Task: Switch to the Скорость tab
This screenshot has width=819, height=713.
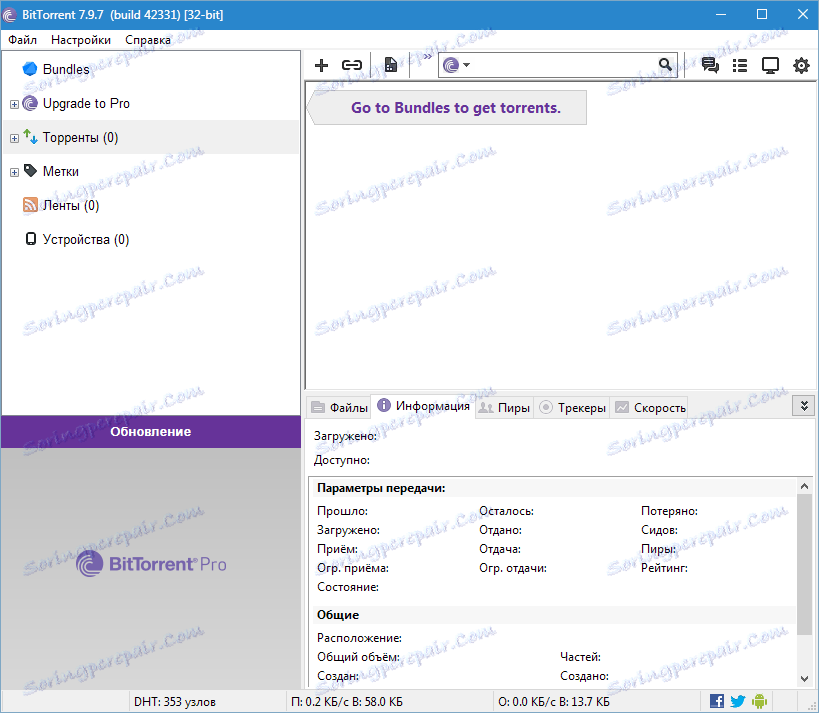Action: coord(650,407)
